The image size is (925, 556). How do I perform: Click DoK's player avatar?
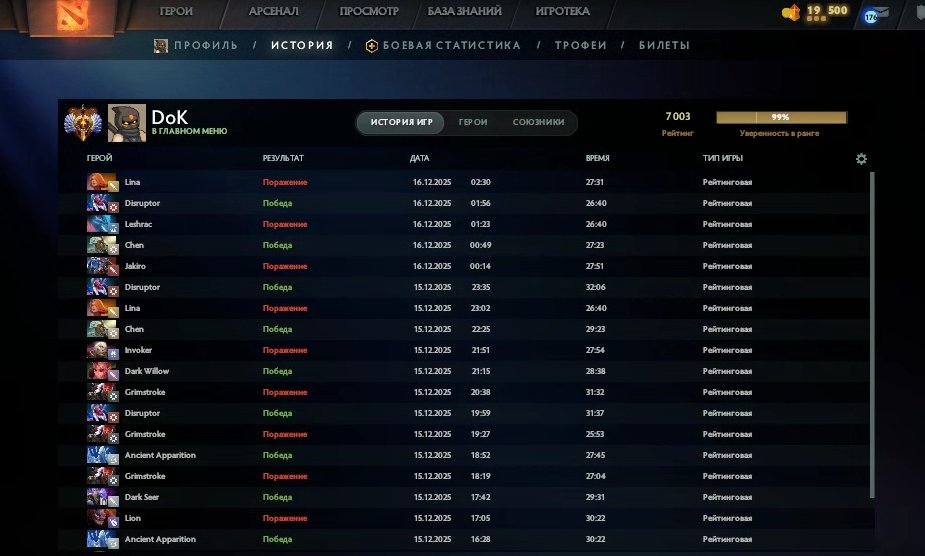127,123
